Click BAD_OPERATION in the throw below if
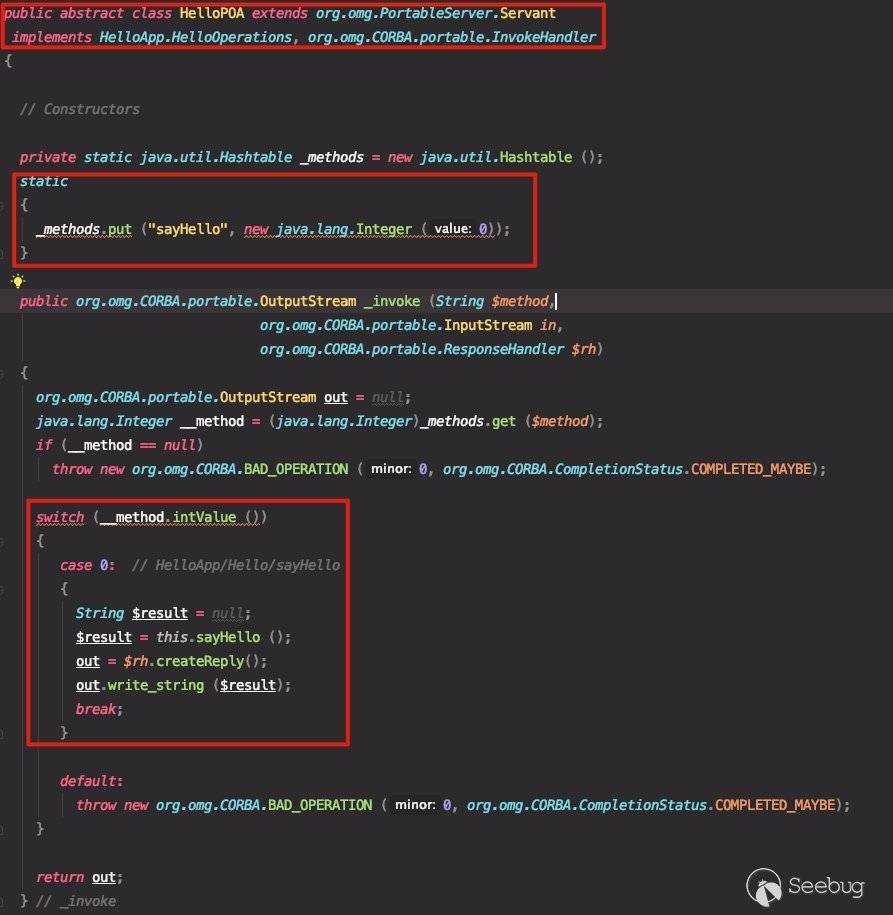 pyautogui.click(x=296, y=469)
